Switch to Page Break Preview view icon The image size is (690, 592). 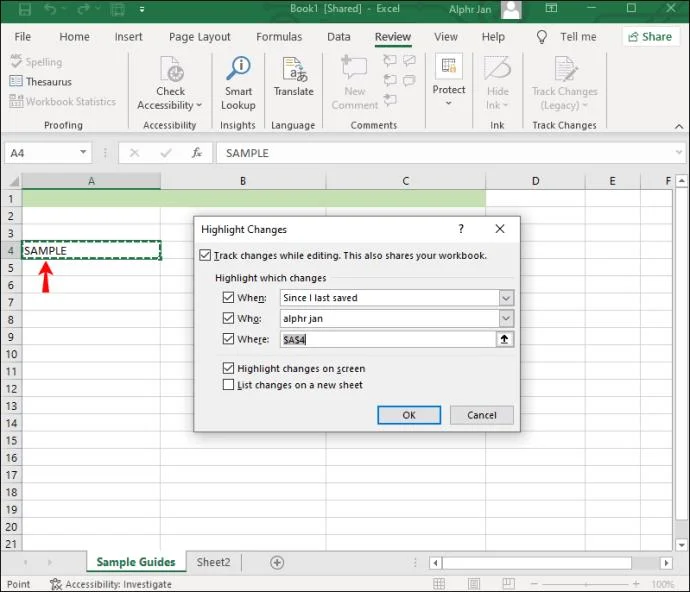tap(508, 584)
